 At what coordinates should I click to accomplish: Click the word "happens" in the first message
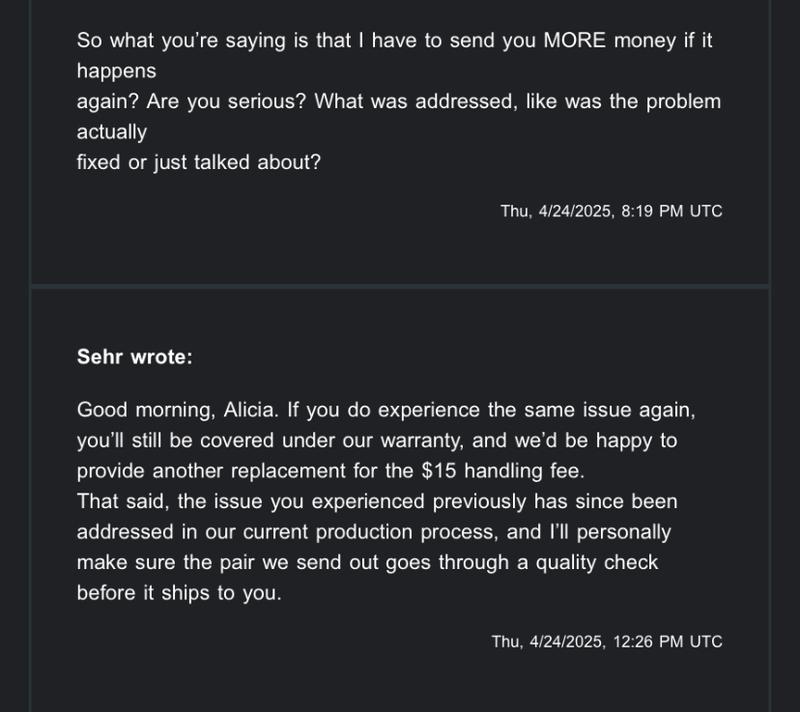point(116,72)
